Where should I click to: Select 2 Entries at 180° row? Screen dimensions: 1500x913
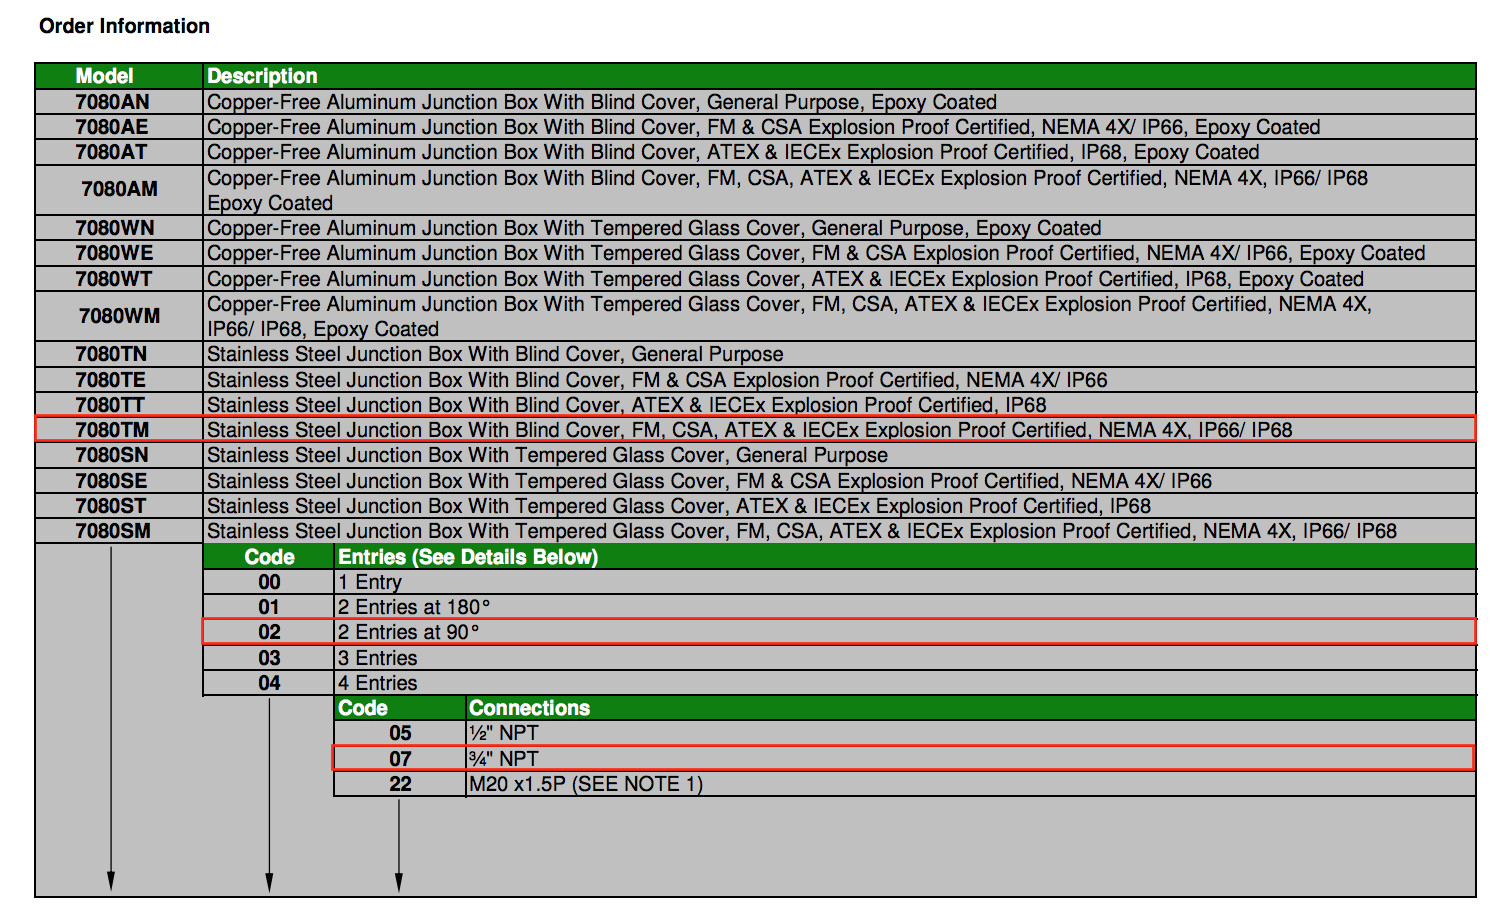(839, 607)
